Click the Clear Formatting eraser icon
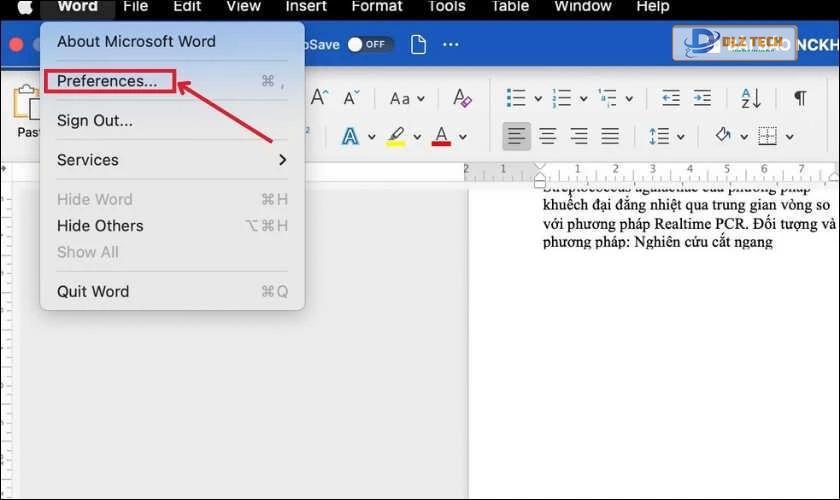Viewport: 840px width, 500px height. point(462,98)
